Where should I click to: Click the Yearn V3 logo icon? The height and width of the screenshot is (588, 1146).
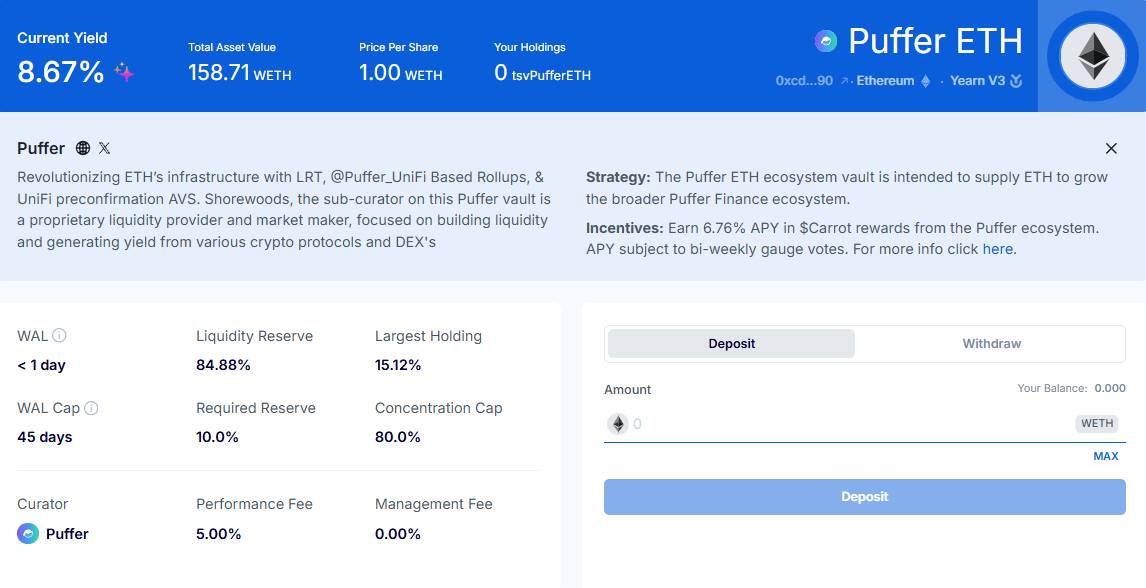pyautogui.click(x=1016, y=81)
